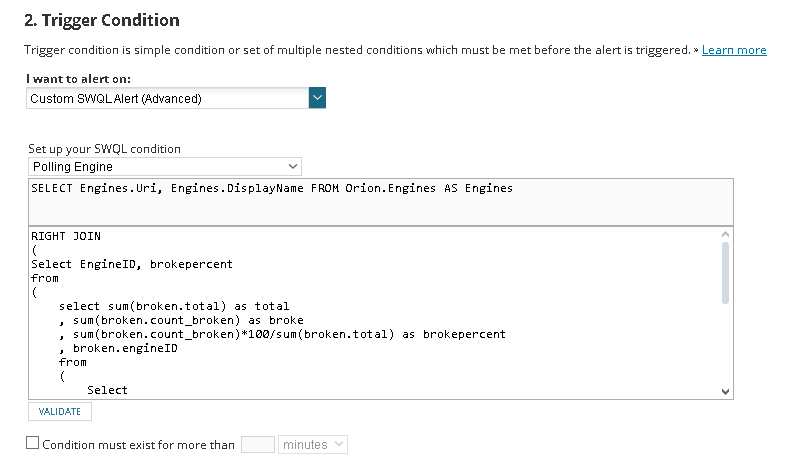Viewport: 794px width, 471px height.
Task: Click the '2. Trigger Condition' heading
Action: pyautogui.click(x=102, y=20)
